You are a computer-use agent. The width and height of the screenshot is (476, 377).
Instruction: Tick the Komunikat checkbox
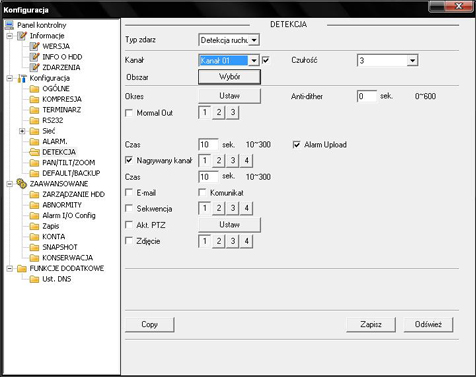202,193
